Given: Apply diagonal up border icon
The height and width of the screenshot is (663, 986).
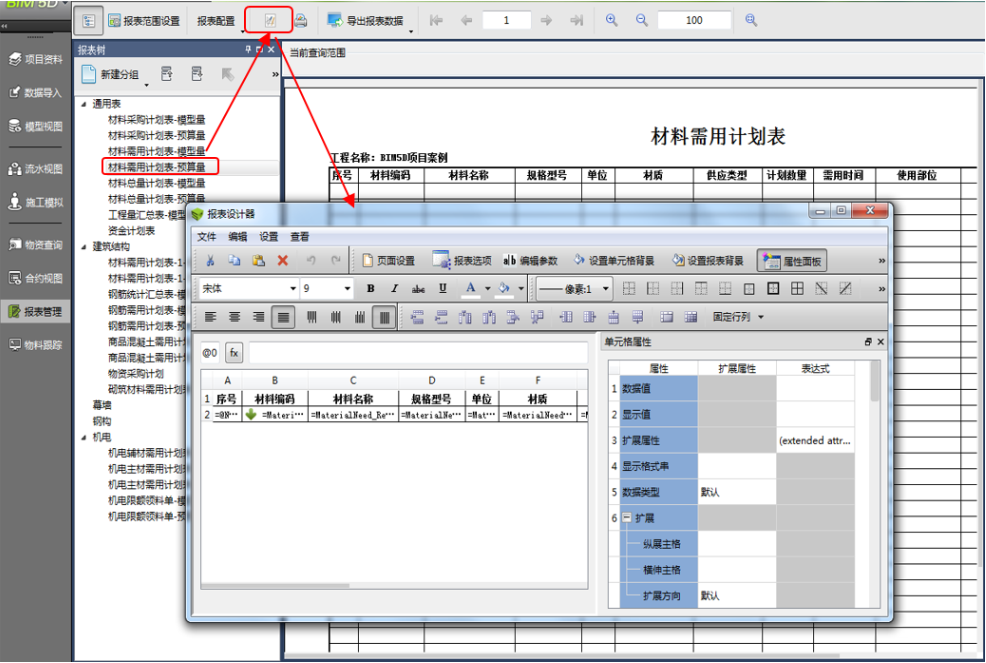Looking at the screenshot, I should click(x=845, y=289).
